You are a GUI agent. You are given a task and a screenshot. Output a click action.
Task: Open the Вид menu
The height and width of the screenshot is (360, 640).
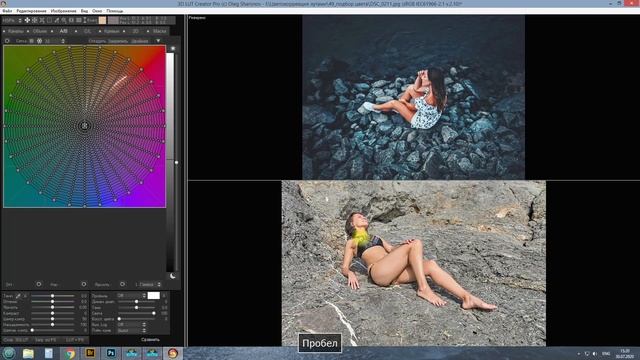pyautogui.click(x=84, y=11)
